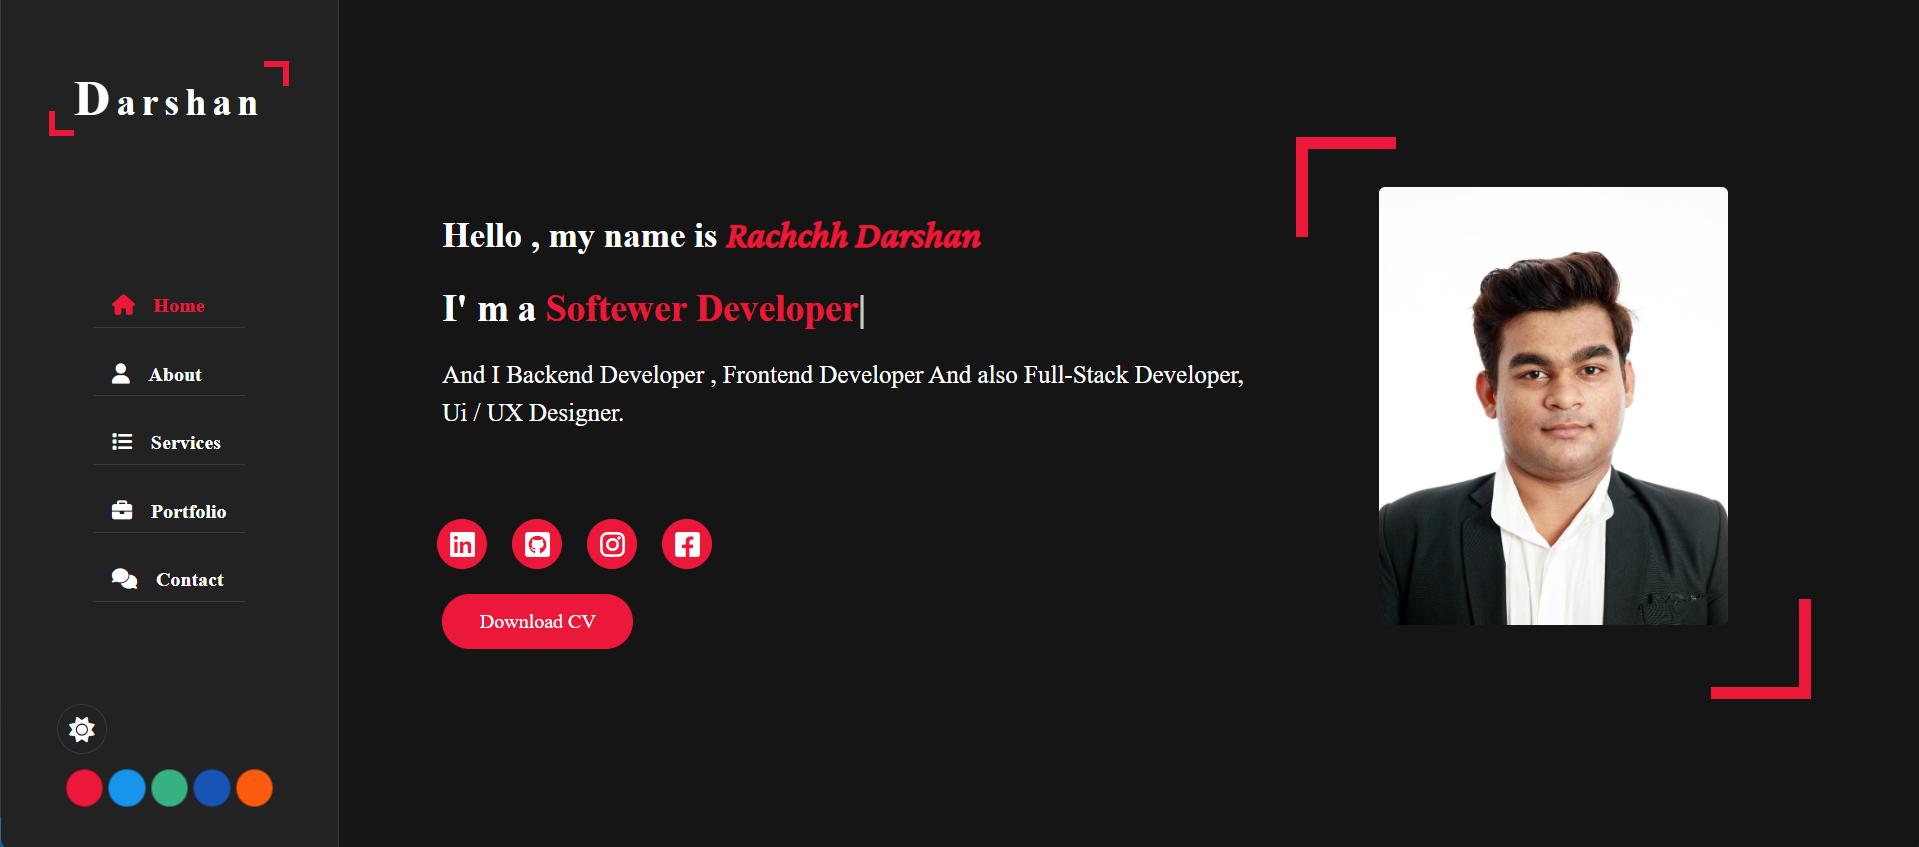Choose the light blue theme color swatch
Image resolution: width=1919 pixels, height=847 pixels.
(x=127, y=788)
